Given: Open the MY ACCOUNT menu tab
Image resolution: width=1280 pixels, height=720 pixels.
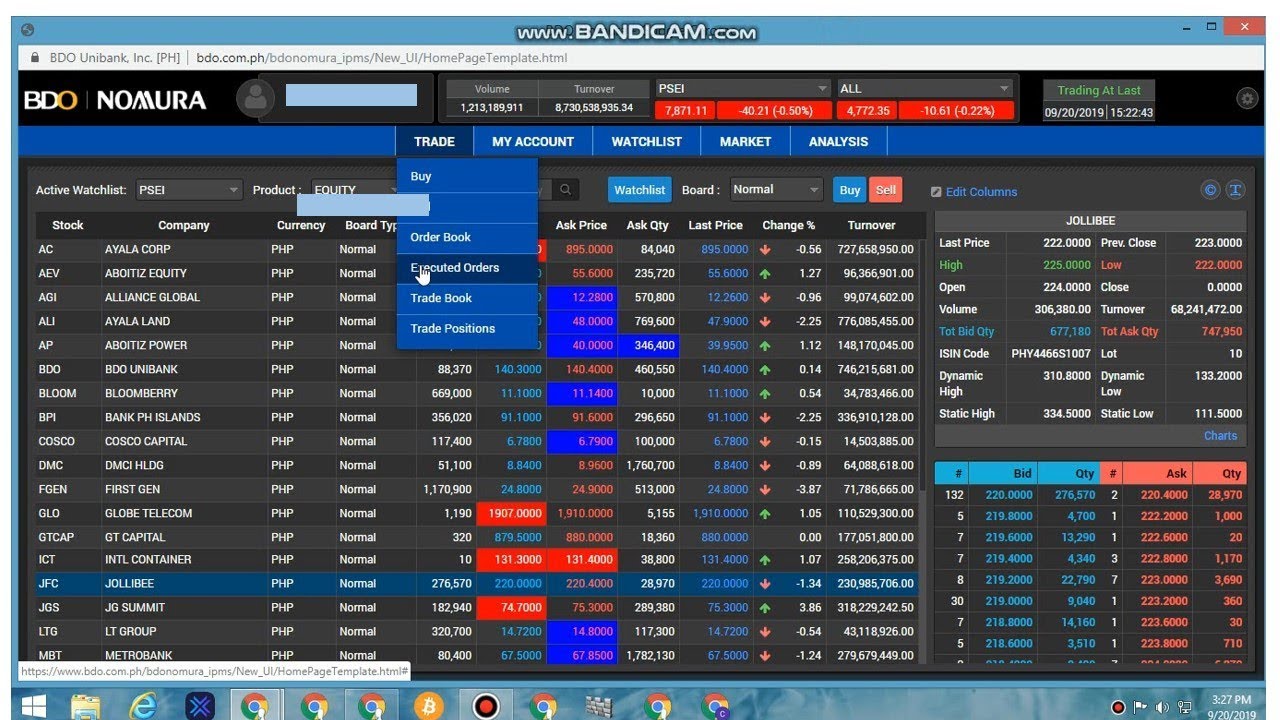Looking at the screenshot, I should coord(533,142).
